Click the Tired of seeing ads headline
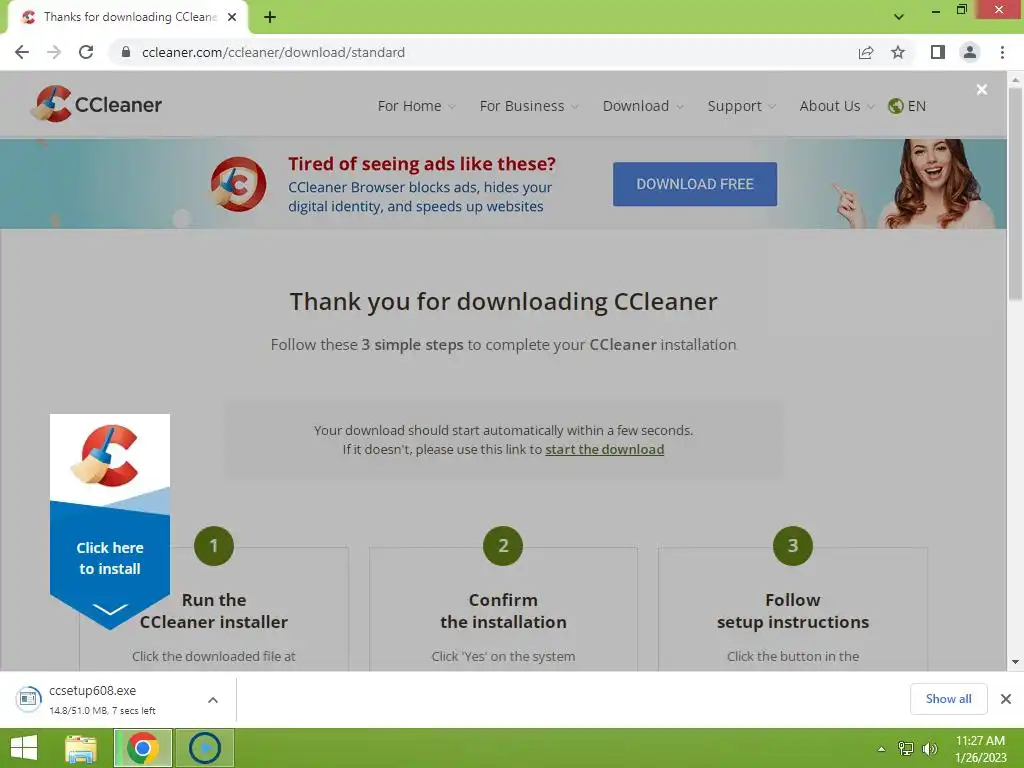Image resolution: width=1024 pixels, height=768 pixels. click(422, 163)
